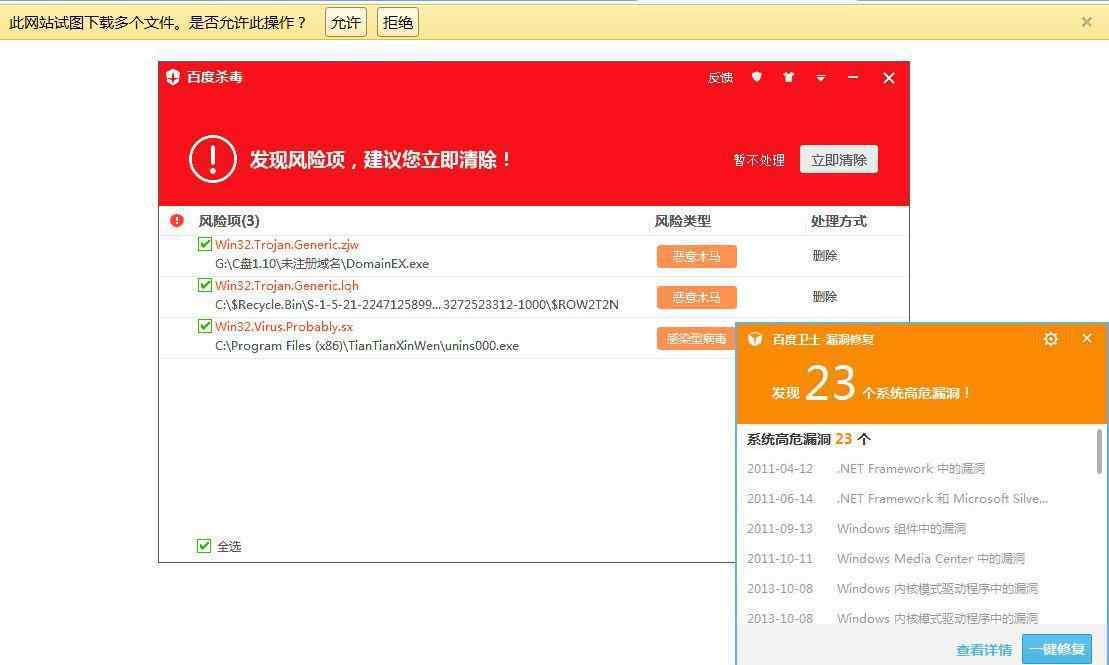
Task: Click 恶意木马 badge for DomainEX.exe row
Action: (697, 256)
